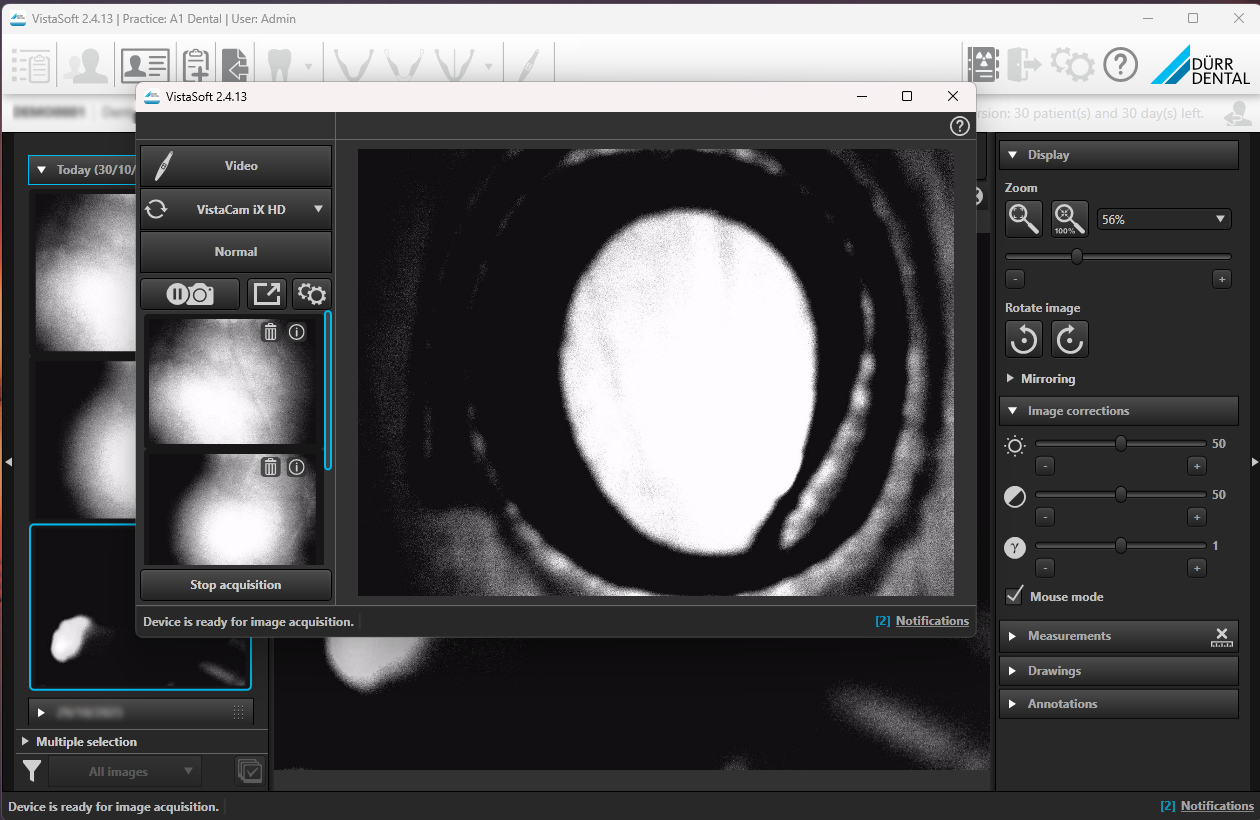Click the pause/capture camera icon
Image resolution: width=1260 pixels, height=820 pixels.
(190, 294)
